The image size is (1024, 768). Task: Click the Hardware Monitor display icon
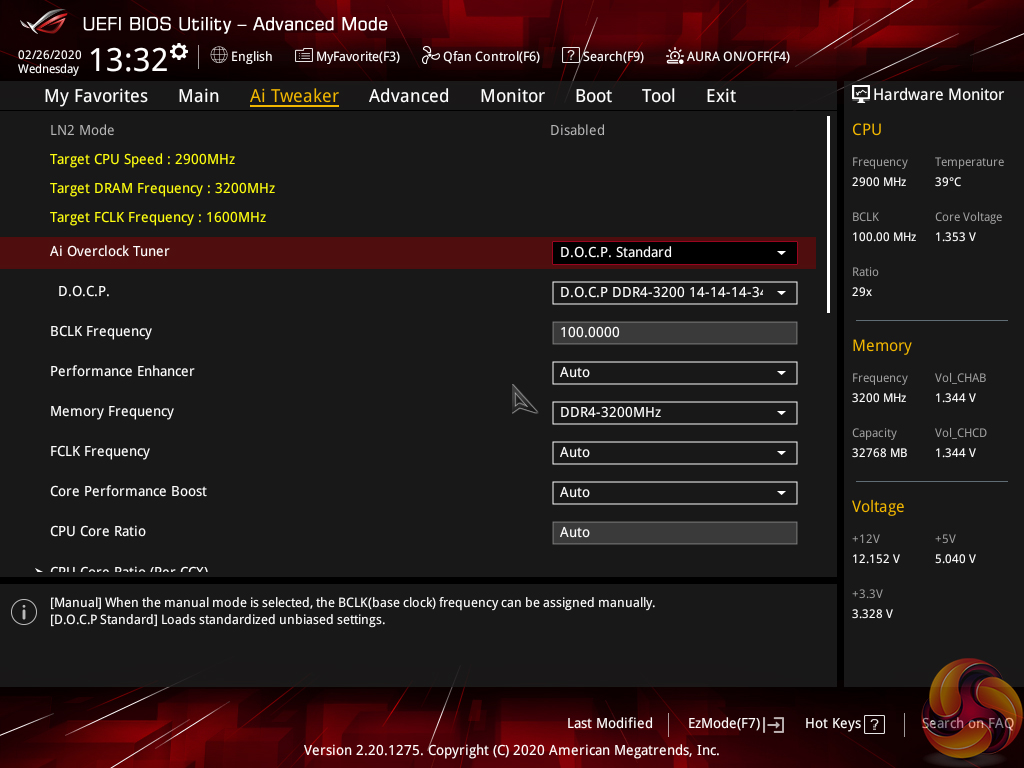click(x=861, y=95)
